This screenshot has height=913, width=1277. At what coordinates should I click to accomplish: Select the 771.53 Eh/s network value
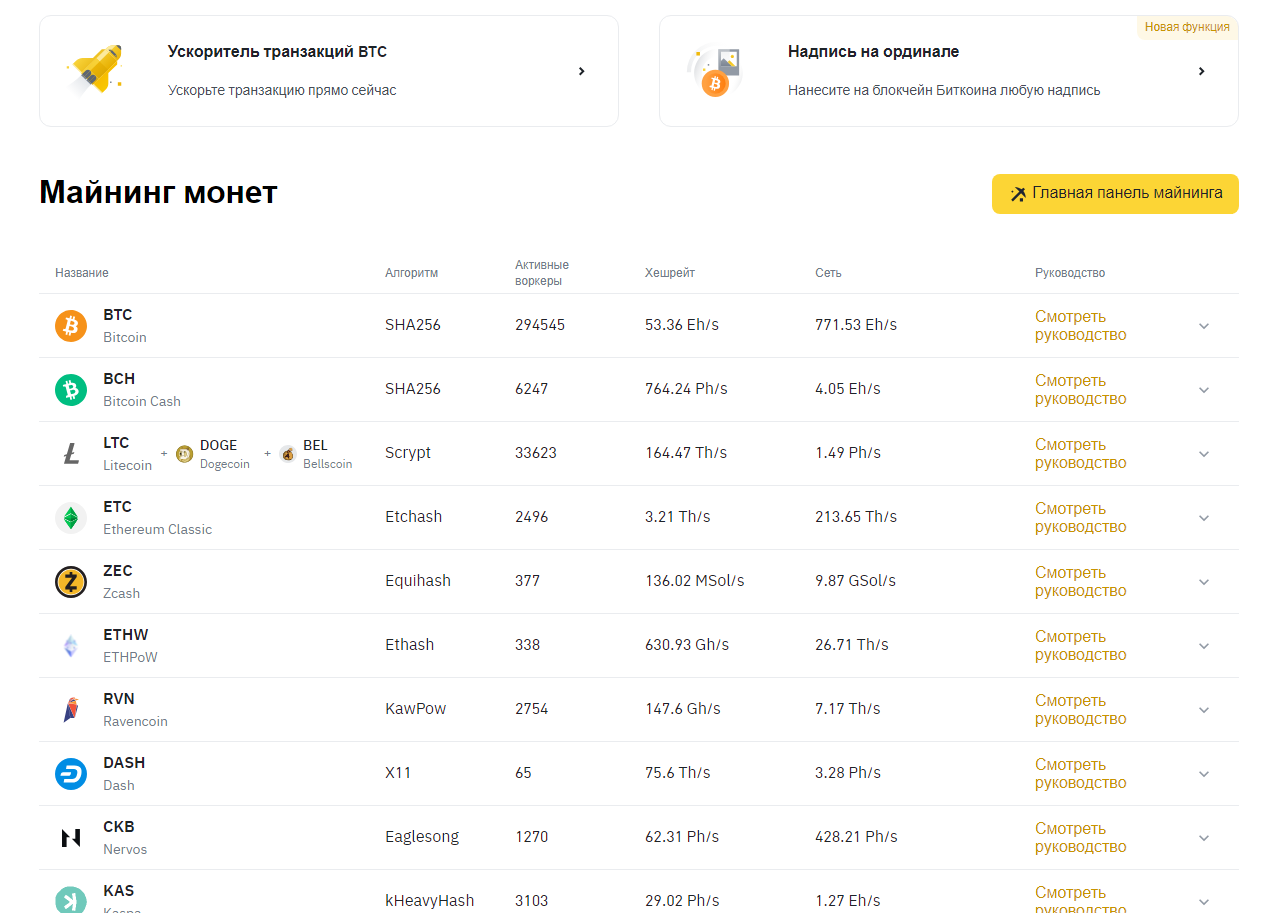tap(856, 325)
